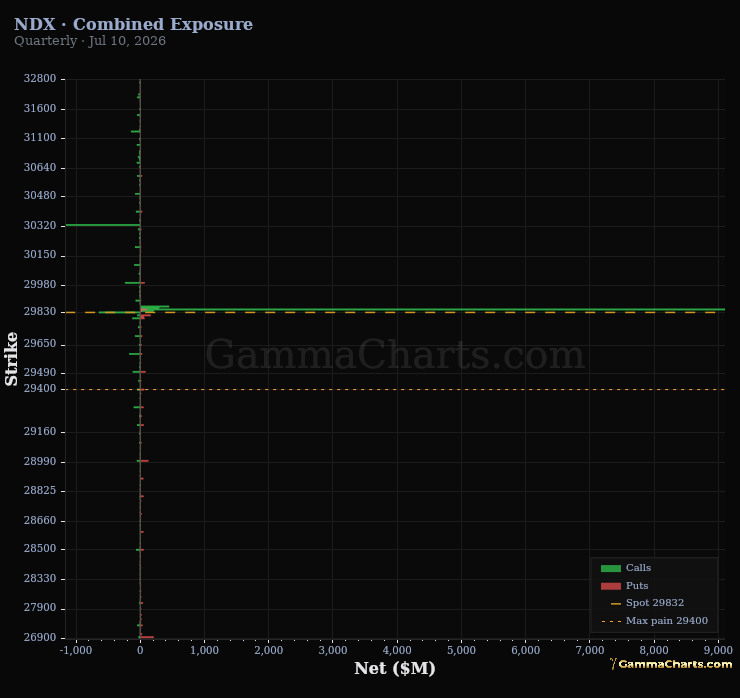This screenshot has width=740, height=698.
Task: Toggle the Puts legend label
Action: click(637, 586)
